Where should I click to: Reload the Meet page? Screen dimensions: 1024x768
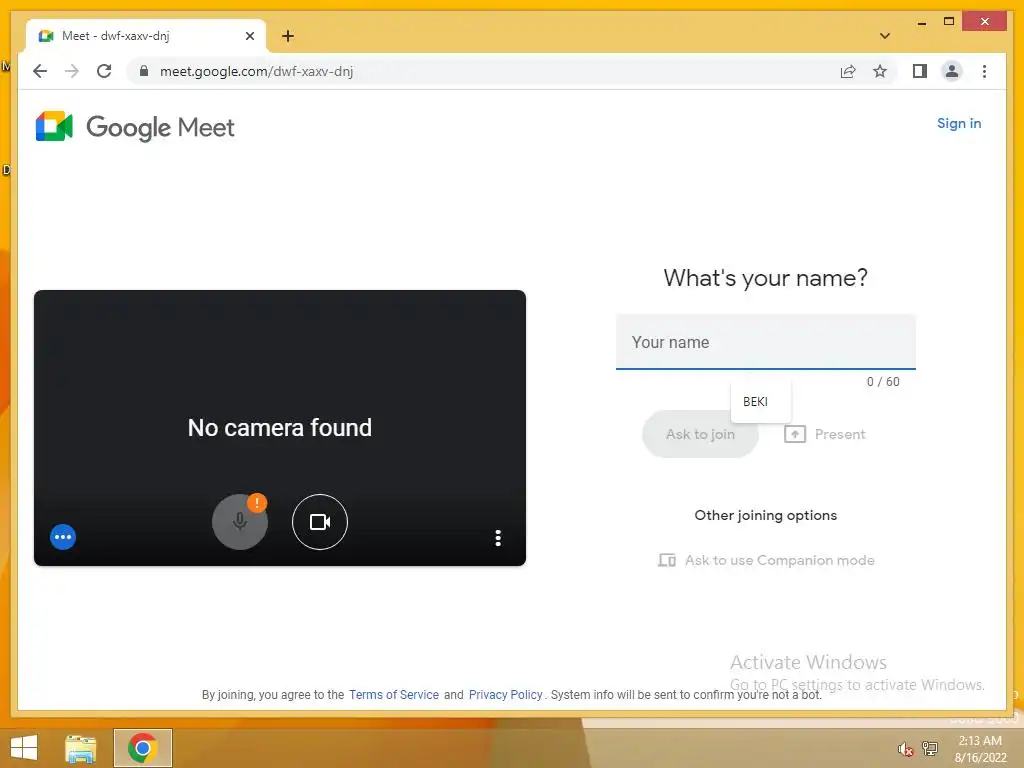(x=104, y=71)
